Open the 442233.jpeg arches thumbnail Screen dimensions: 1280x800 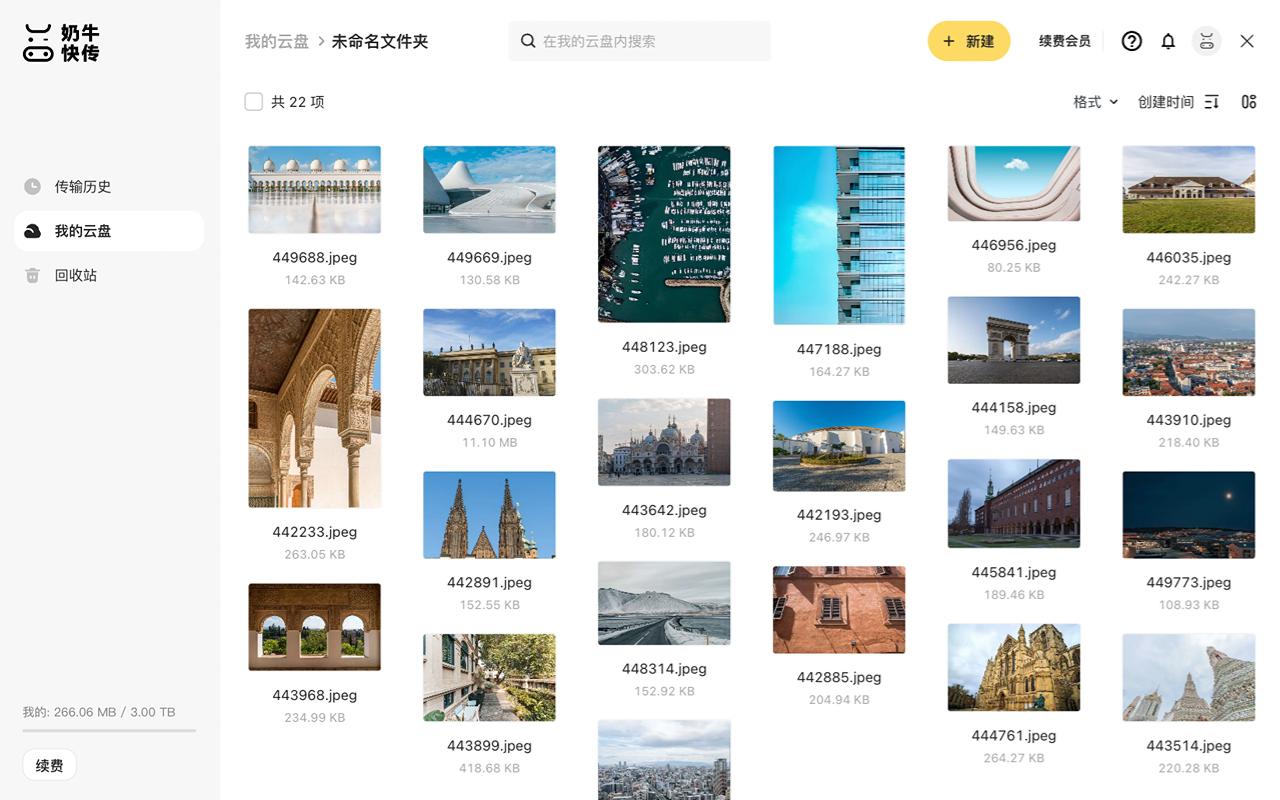pos(315,408)
